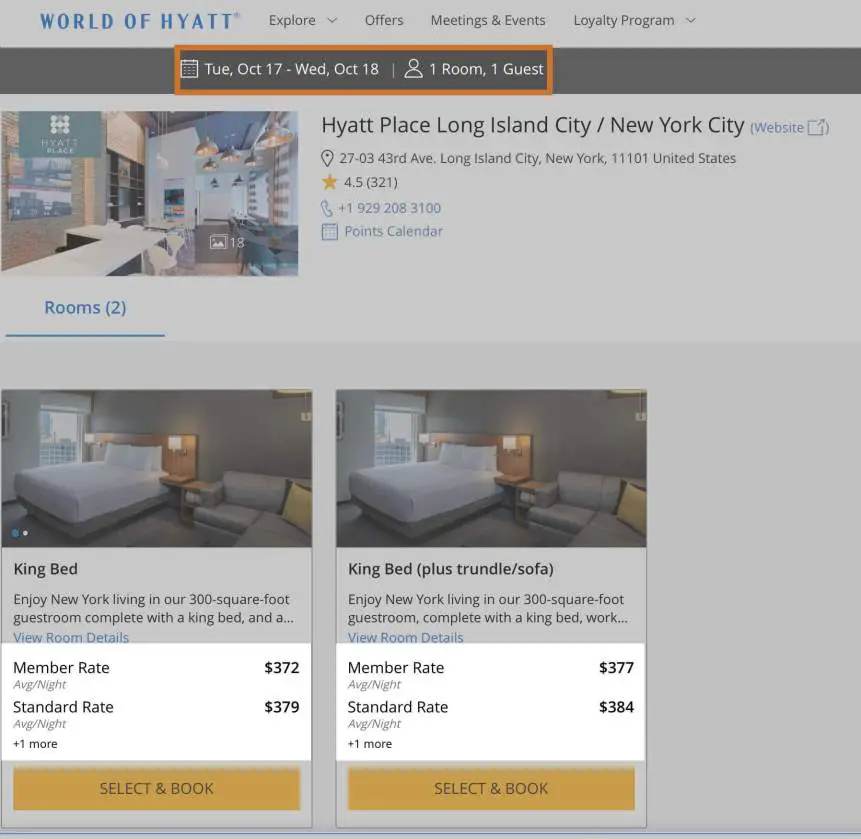Viewport: 861px width, 839px height.
Task: Click the rating star icon
Action: click(x=329, y=182)
